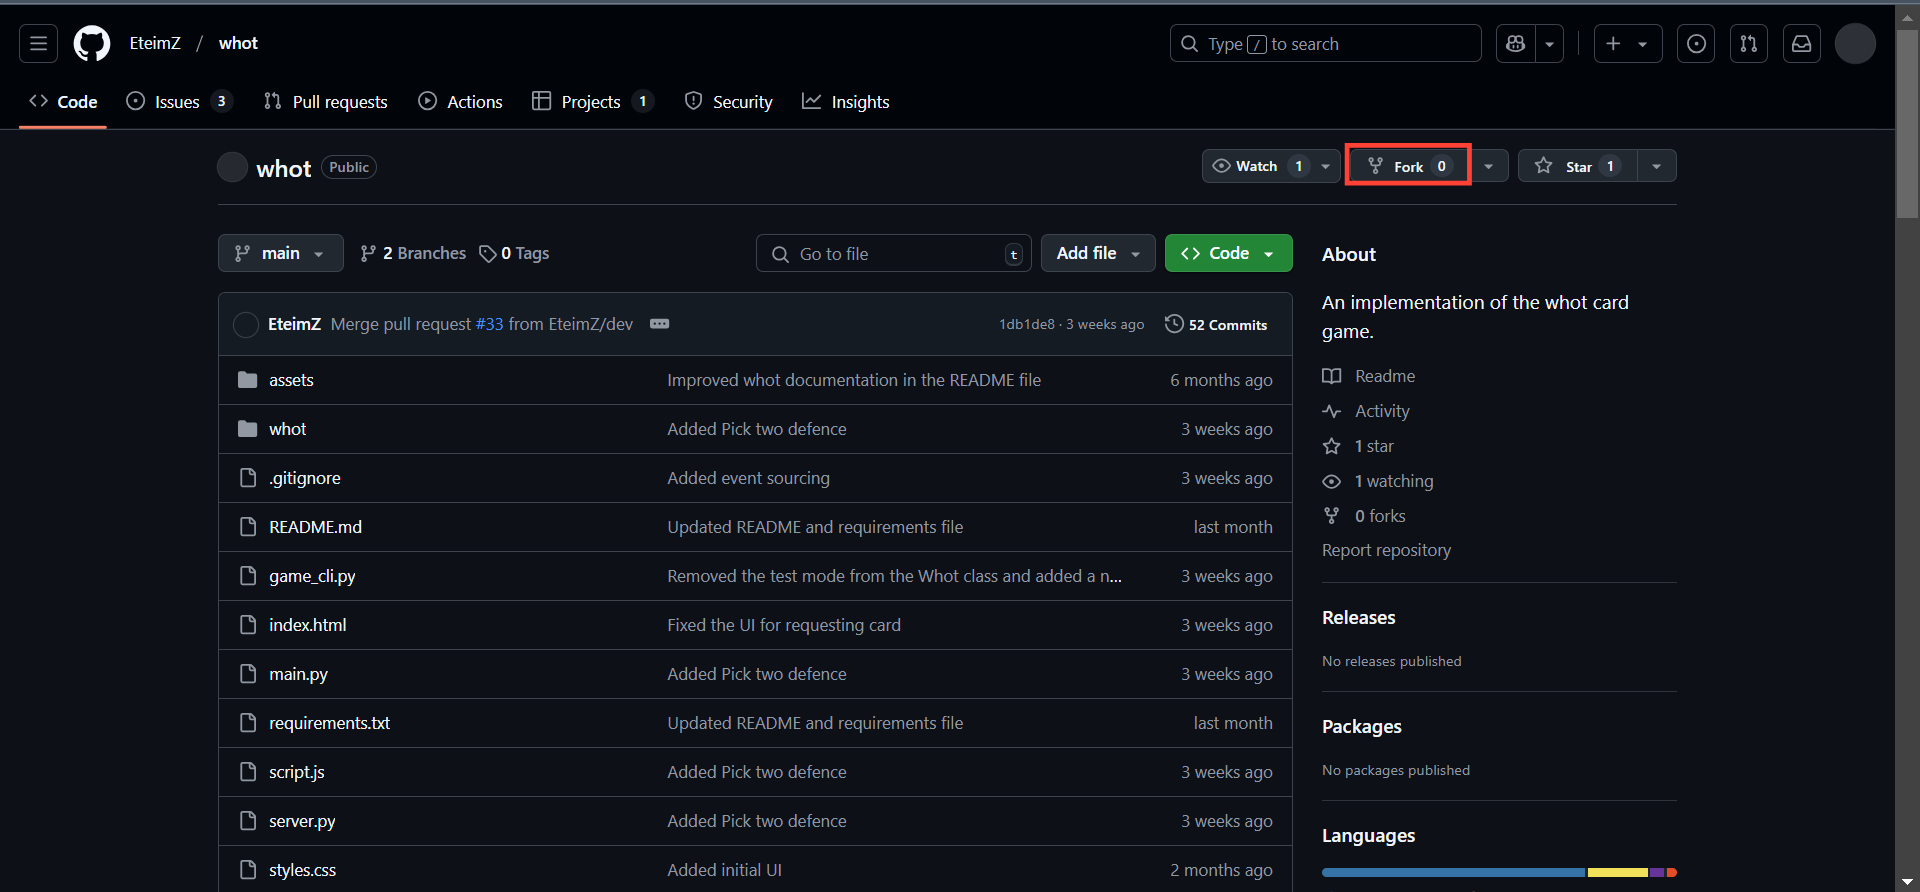Viewport: 1920px width, 892px height.
Task: Go to GitHub home via Octocat logo
Action: tap(92, 44)
